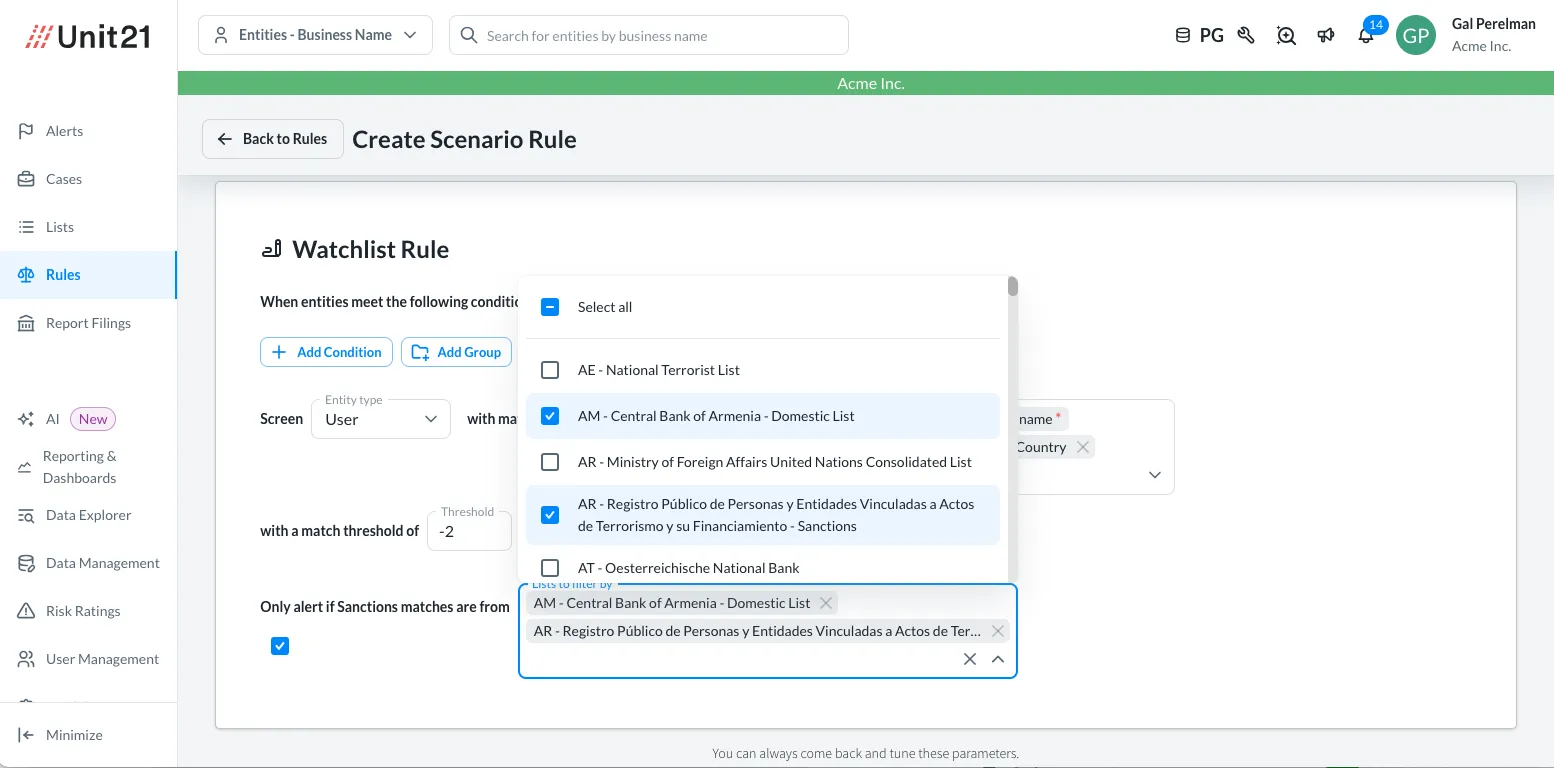Image resolution: width=1554 pixels, height=768 pixels.
Task: Select the AI section marked New
Action: [x=51, y=419]
